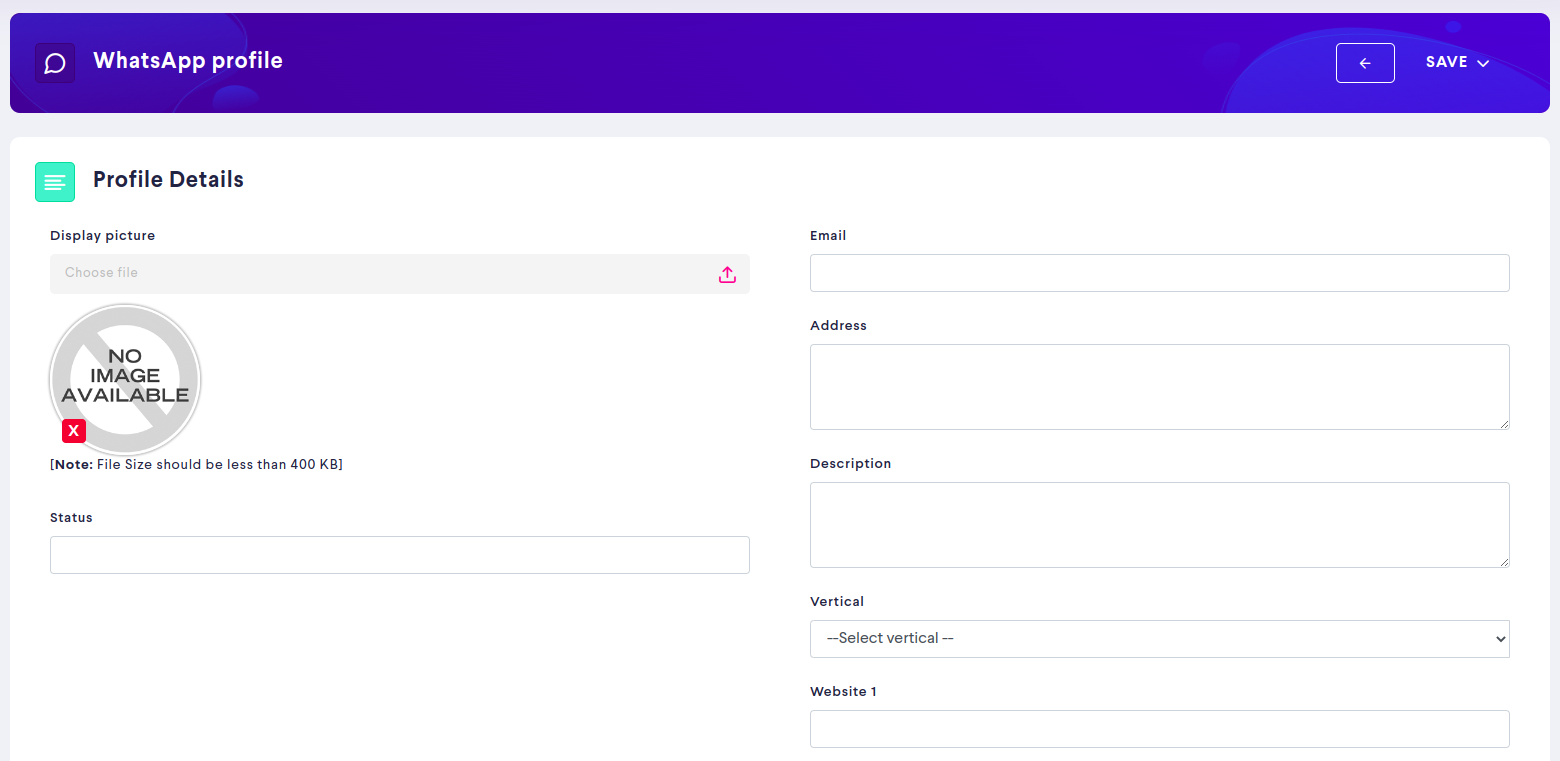1560x761 pixels.
Task: Select the Website 1 input field
Action: click(x=1159, y=728)
